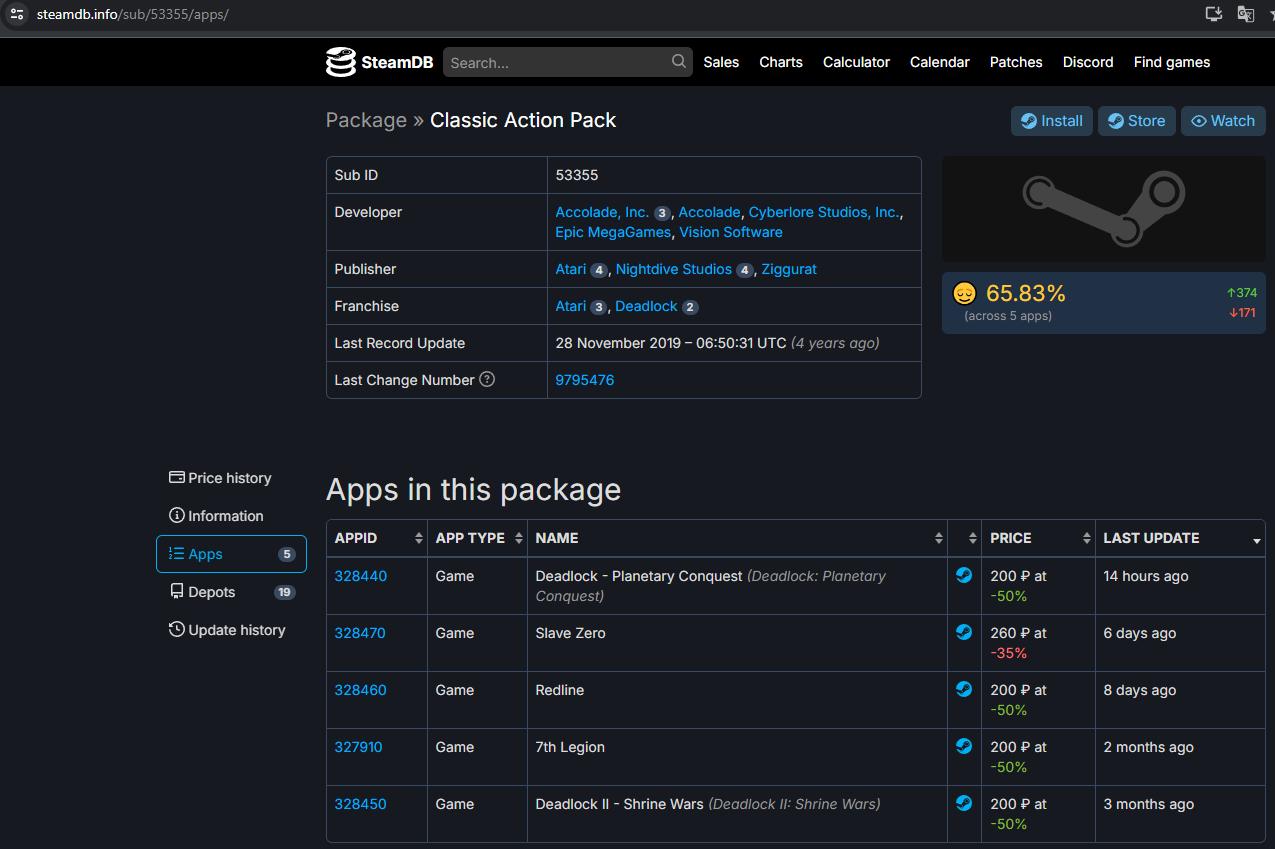Screen dimensions: 1275x849
Task: Open app ID 328450 link
Action: point(361,804)
